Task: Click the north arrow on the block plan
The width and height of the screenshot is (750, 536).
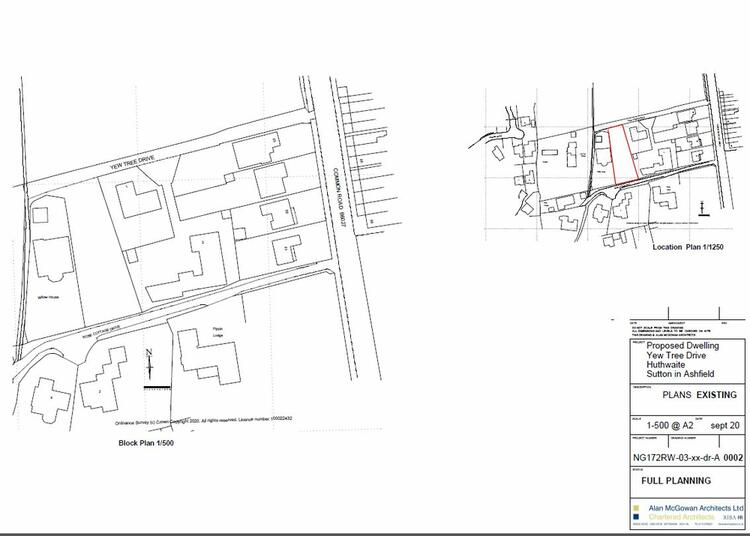Action: [149, 362]
